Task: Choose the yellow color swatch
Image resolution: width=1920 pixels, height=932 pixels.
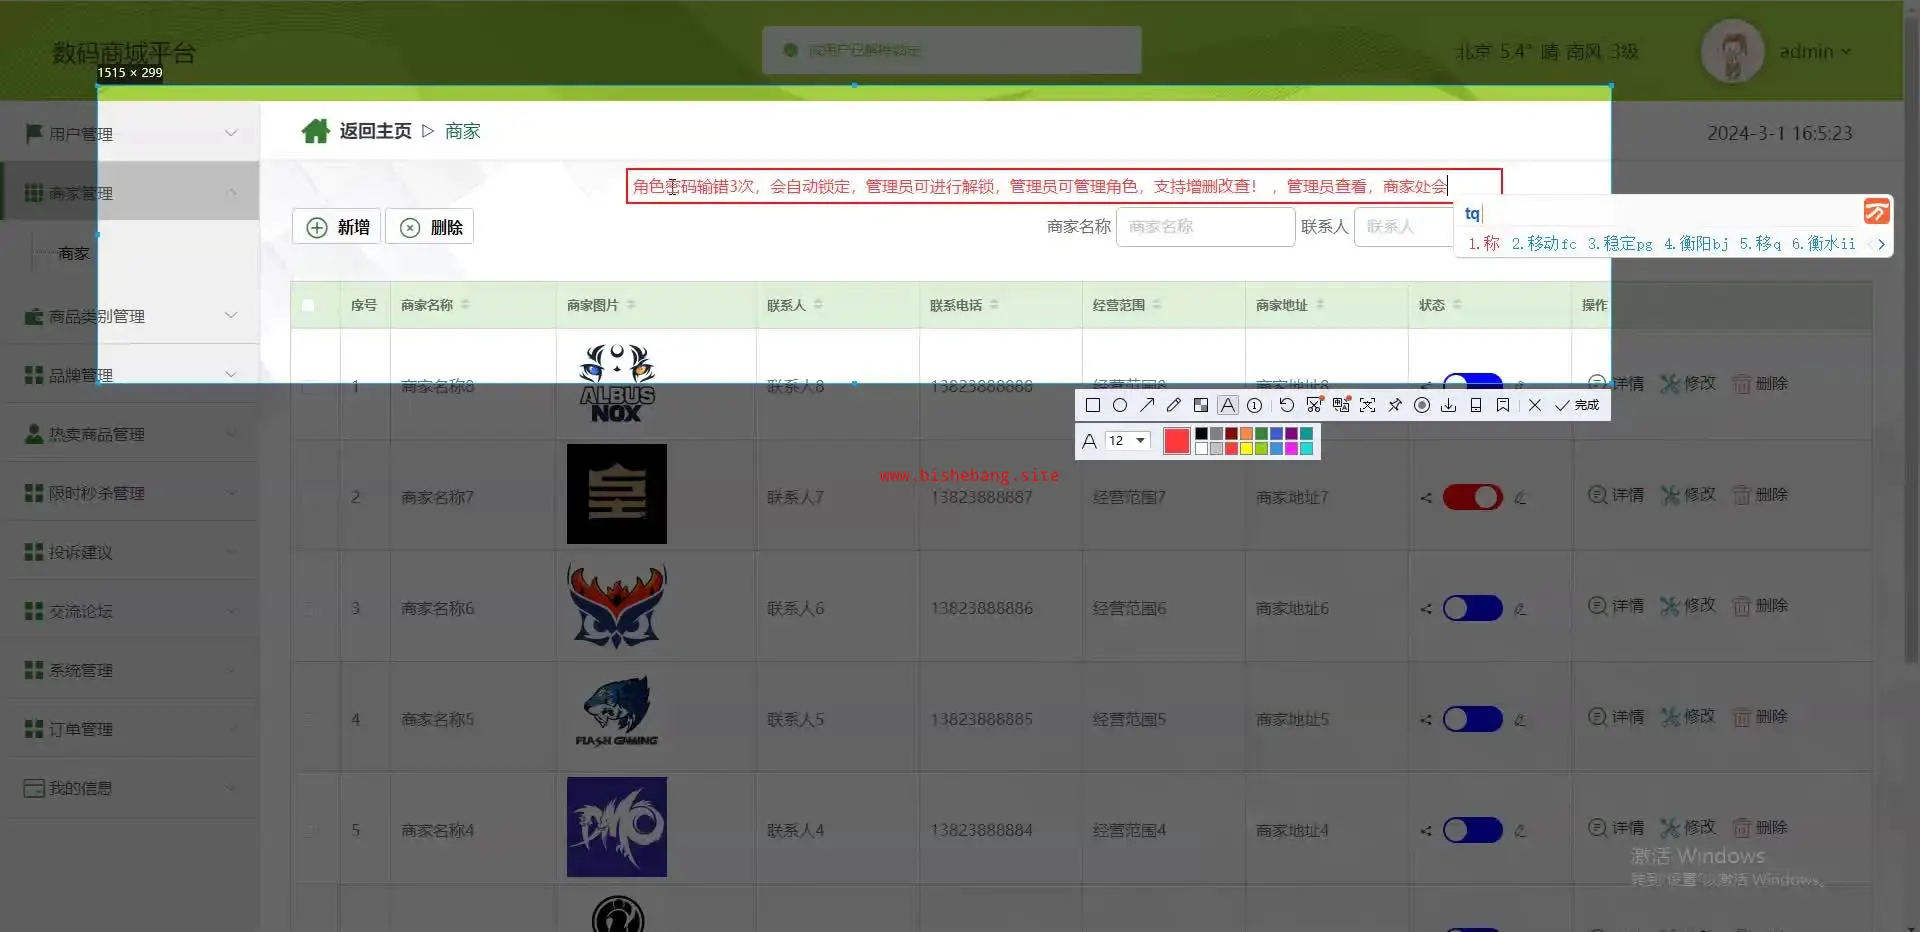Action: pyautogui.click(x=1246, y=449)
